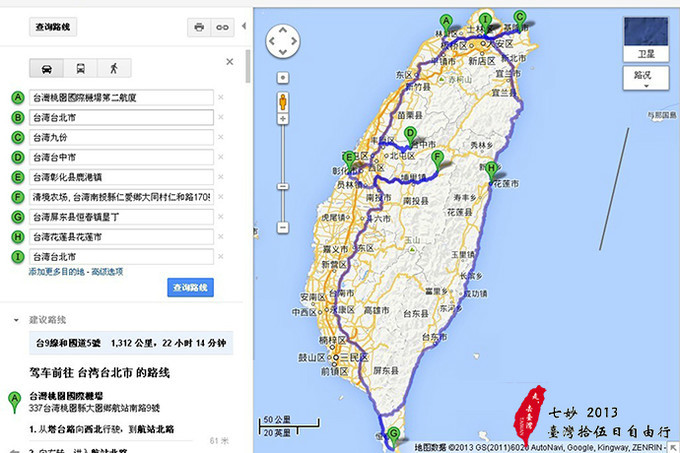Screen dimensions: 680x453
Task: Click the 台湾花莲县花莲市 input field
Action: point(121,237)
